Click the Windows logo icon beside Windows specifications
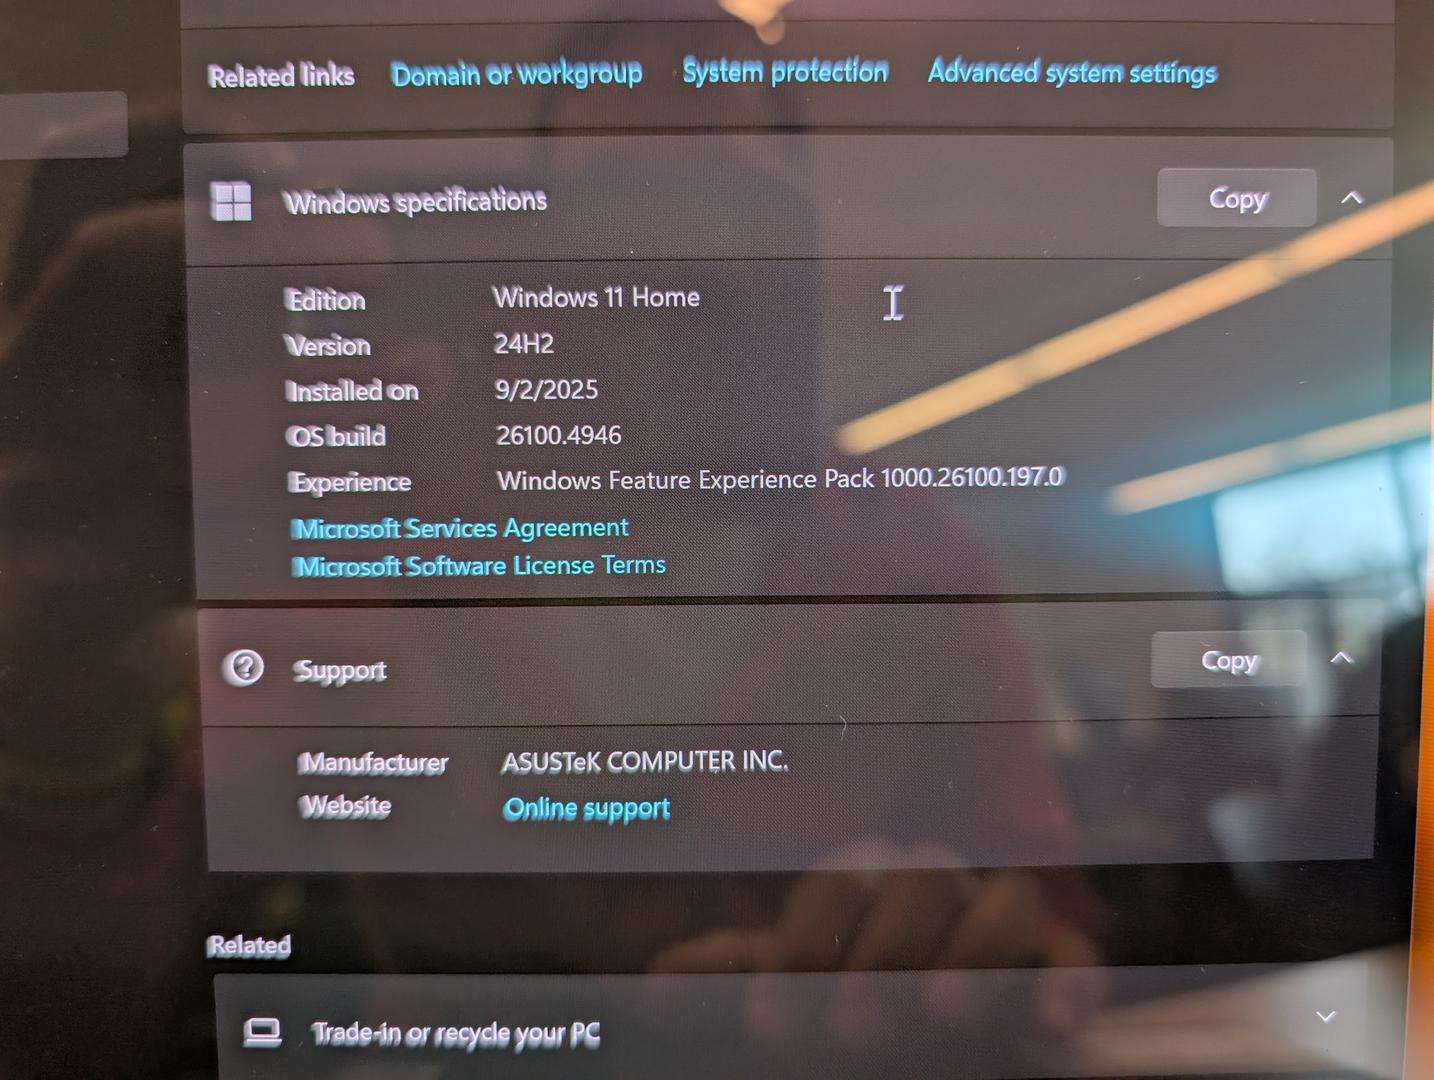 [x=232, y=201]
